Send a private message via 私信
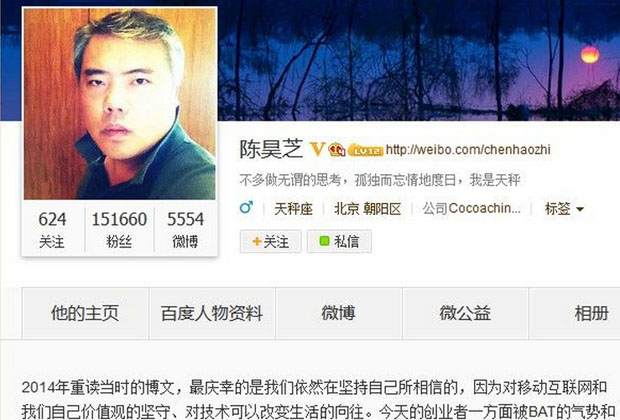This screenshot has height=420, width=620. (339, 241)
